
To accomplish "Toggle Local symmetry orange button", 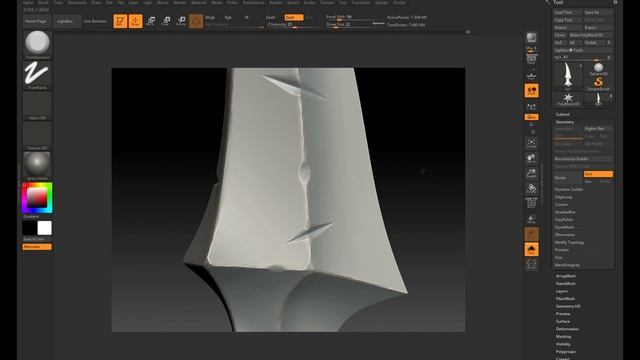I will tap(531, 91).
